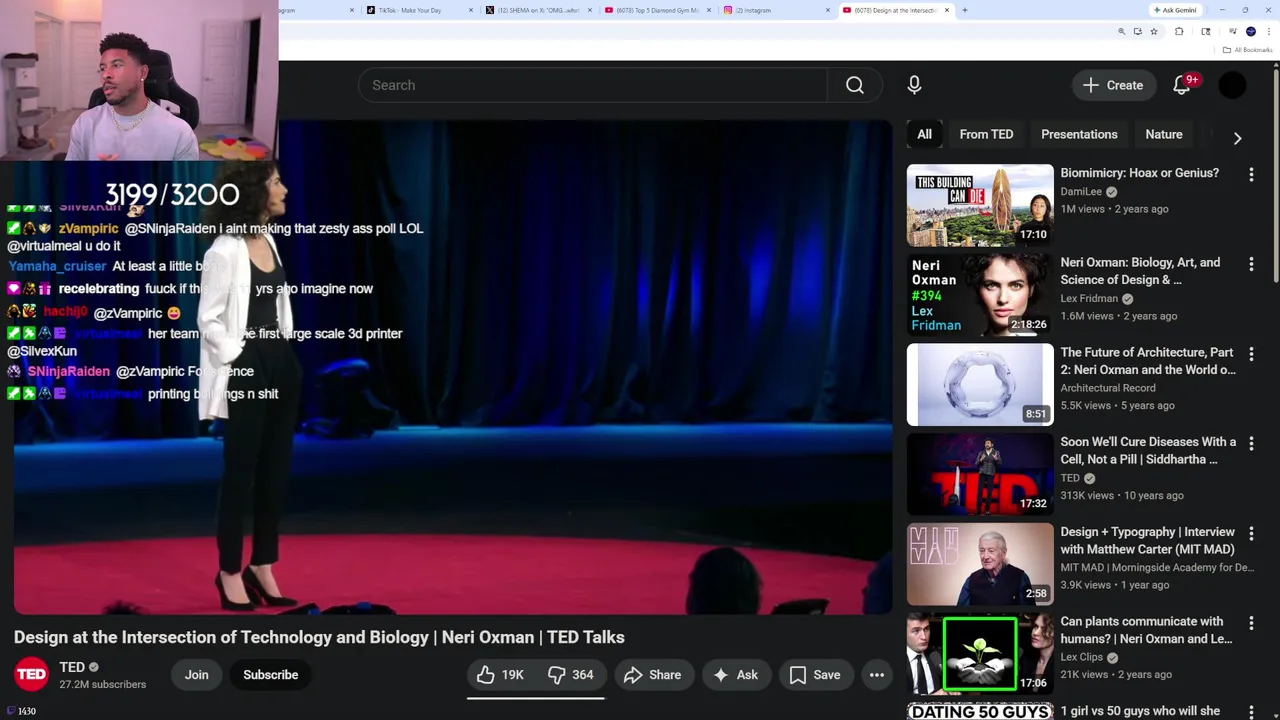1280x720 pixels.
Task: Open a new browser tab
Action: click(x=964, y=10)
